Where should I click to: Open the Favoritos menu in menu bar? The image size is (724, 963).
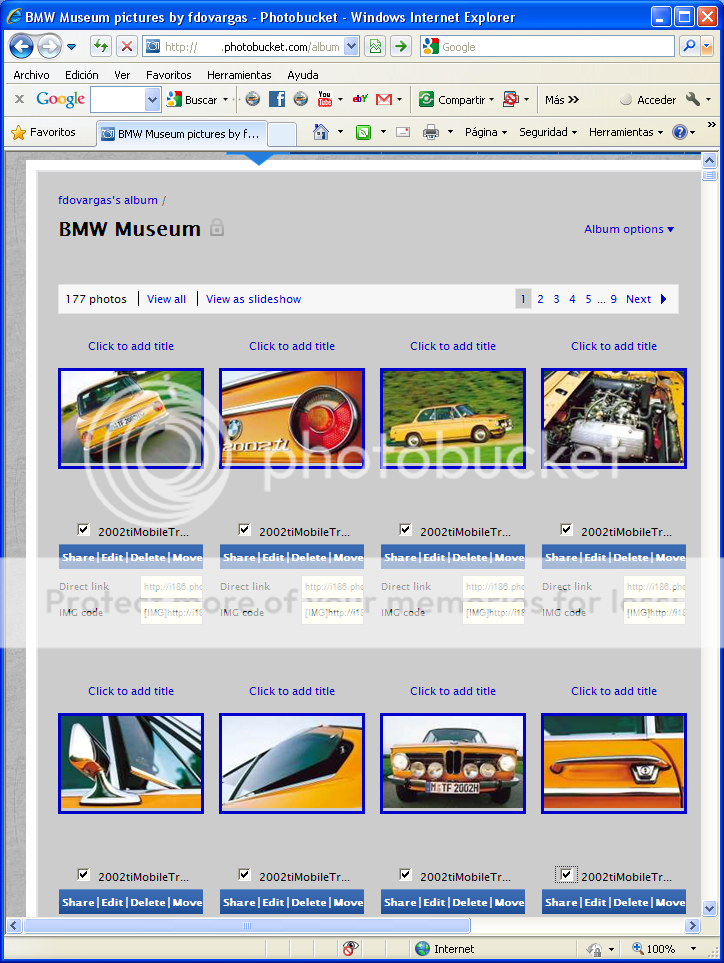click(168, 75)
